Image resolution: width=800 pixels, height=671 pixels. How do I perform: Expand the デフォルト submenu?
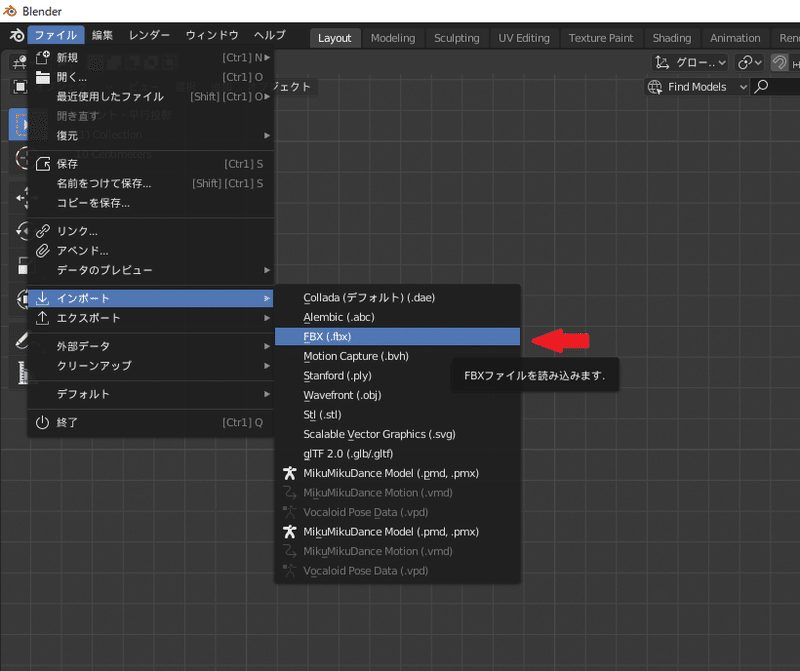151,394
